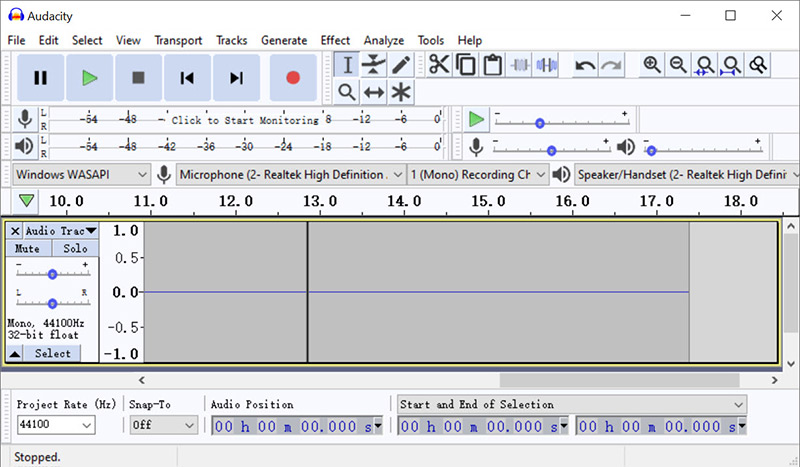The height and width of the screenshot is (467, 800).
Task: Click the Play-at-Speed green button
Action: click(x=477, y=119)
